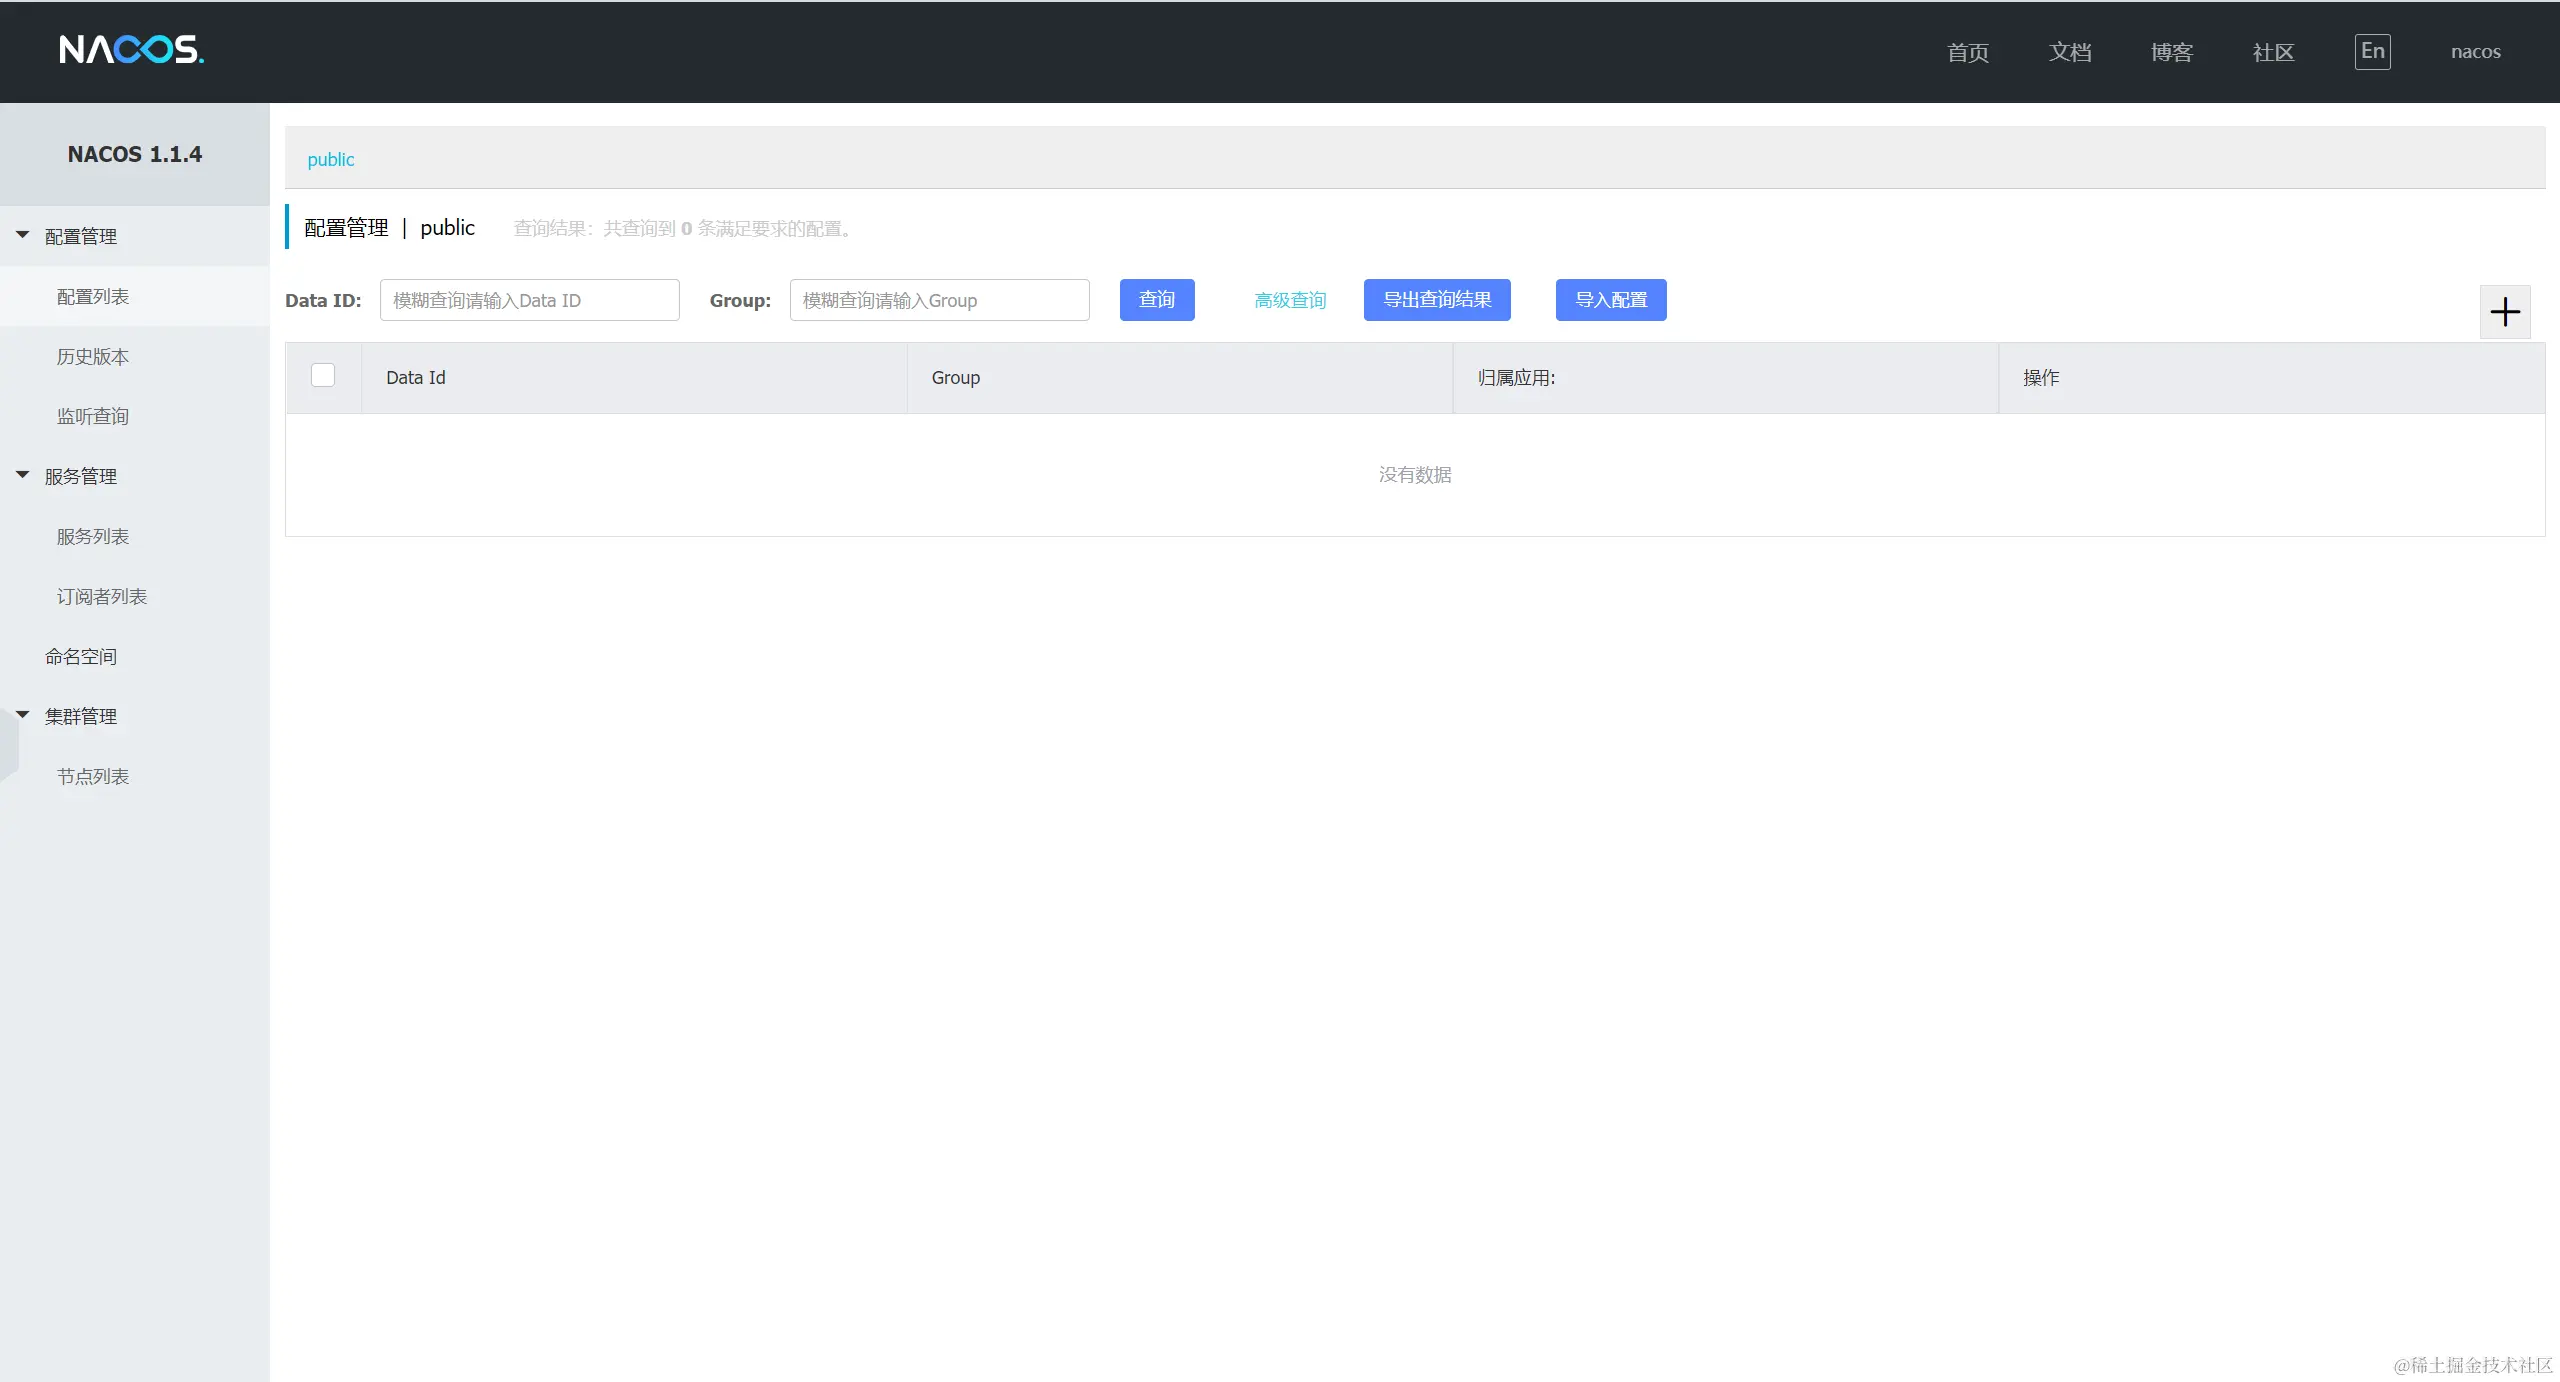
Task: Select 命名空间 in sidebar
Action: [x=81, y=656]
